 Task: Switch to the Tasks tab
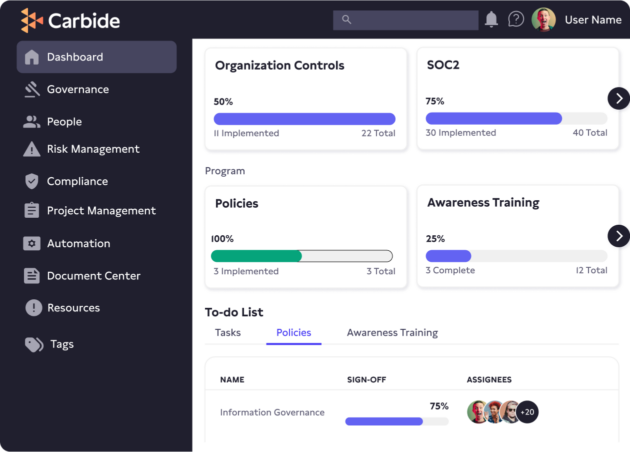coord(228,333)
